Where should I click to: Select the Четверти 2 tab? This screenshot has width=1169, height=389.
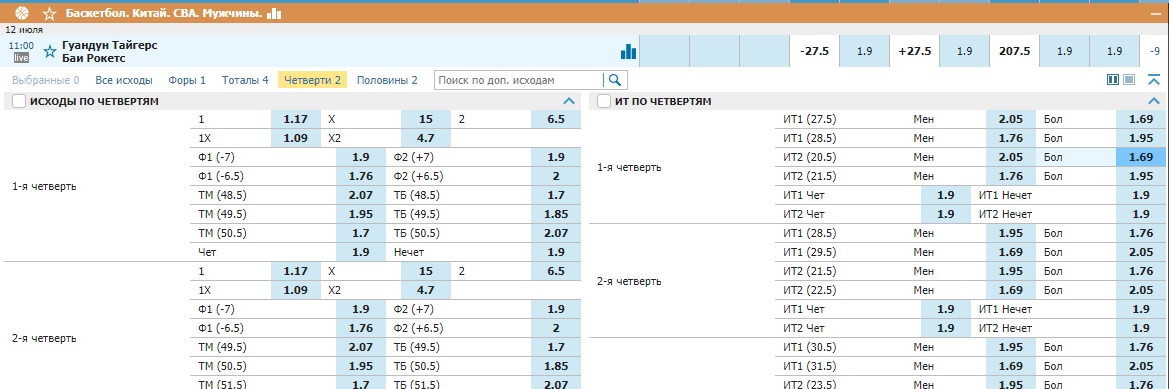[x=312, y=80]
